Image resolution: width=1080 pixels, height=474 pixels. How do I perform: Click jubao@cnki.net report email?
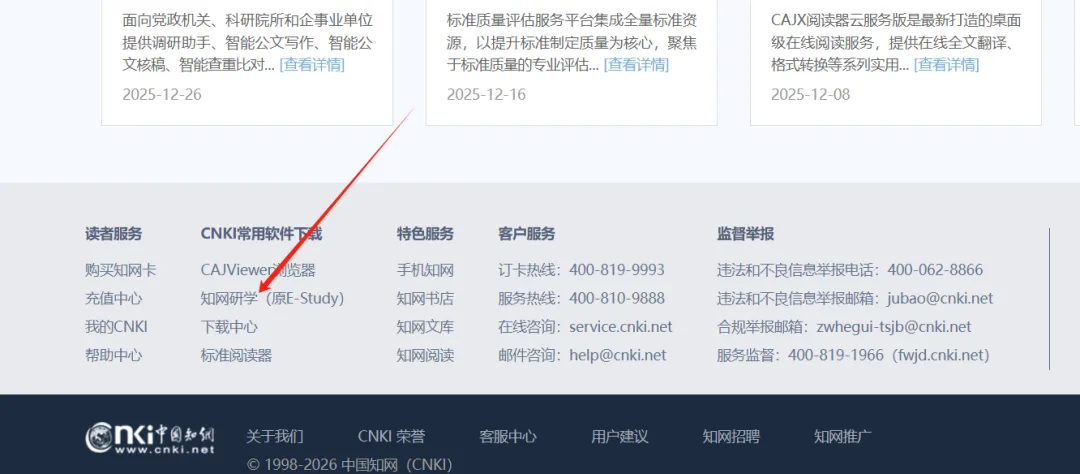940,298
